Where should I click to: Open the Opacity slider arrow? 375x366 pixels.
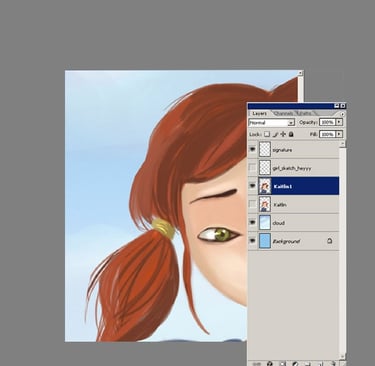(x=339, y=122)
